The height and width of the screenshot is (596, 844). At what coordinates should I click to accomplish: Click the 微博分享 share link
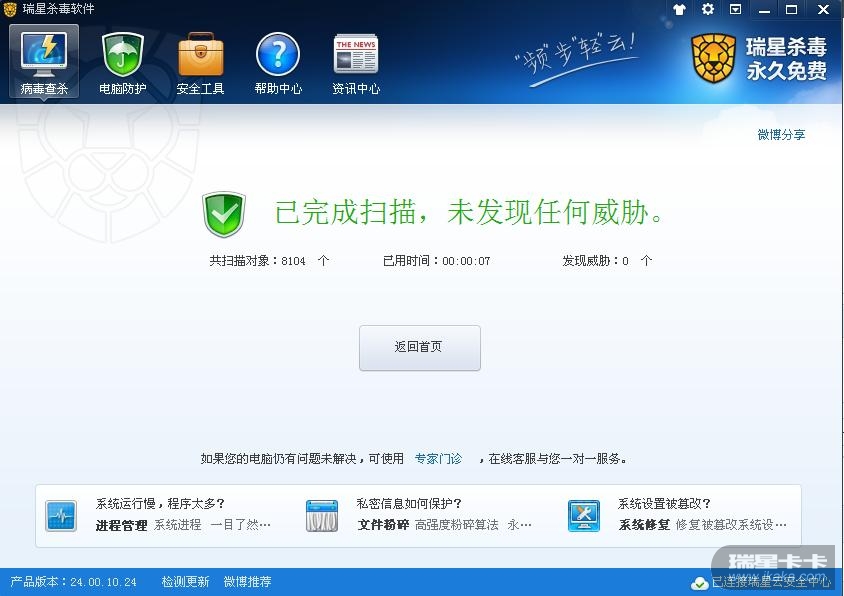[781, 135]
